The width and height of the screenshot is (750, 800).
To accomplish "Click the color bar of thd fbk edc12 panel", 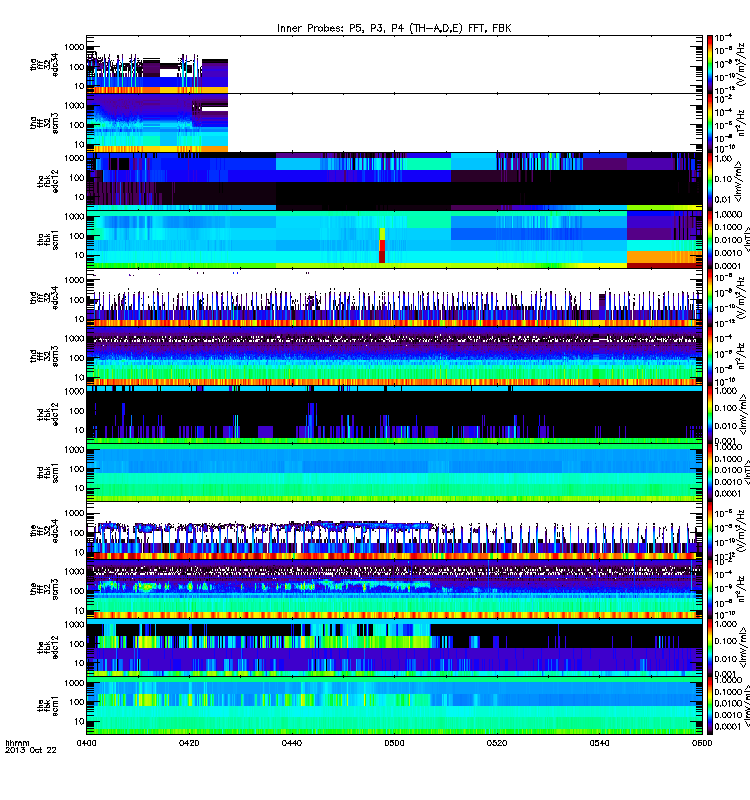I will tap(710, 414).
